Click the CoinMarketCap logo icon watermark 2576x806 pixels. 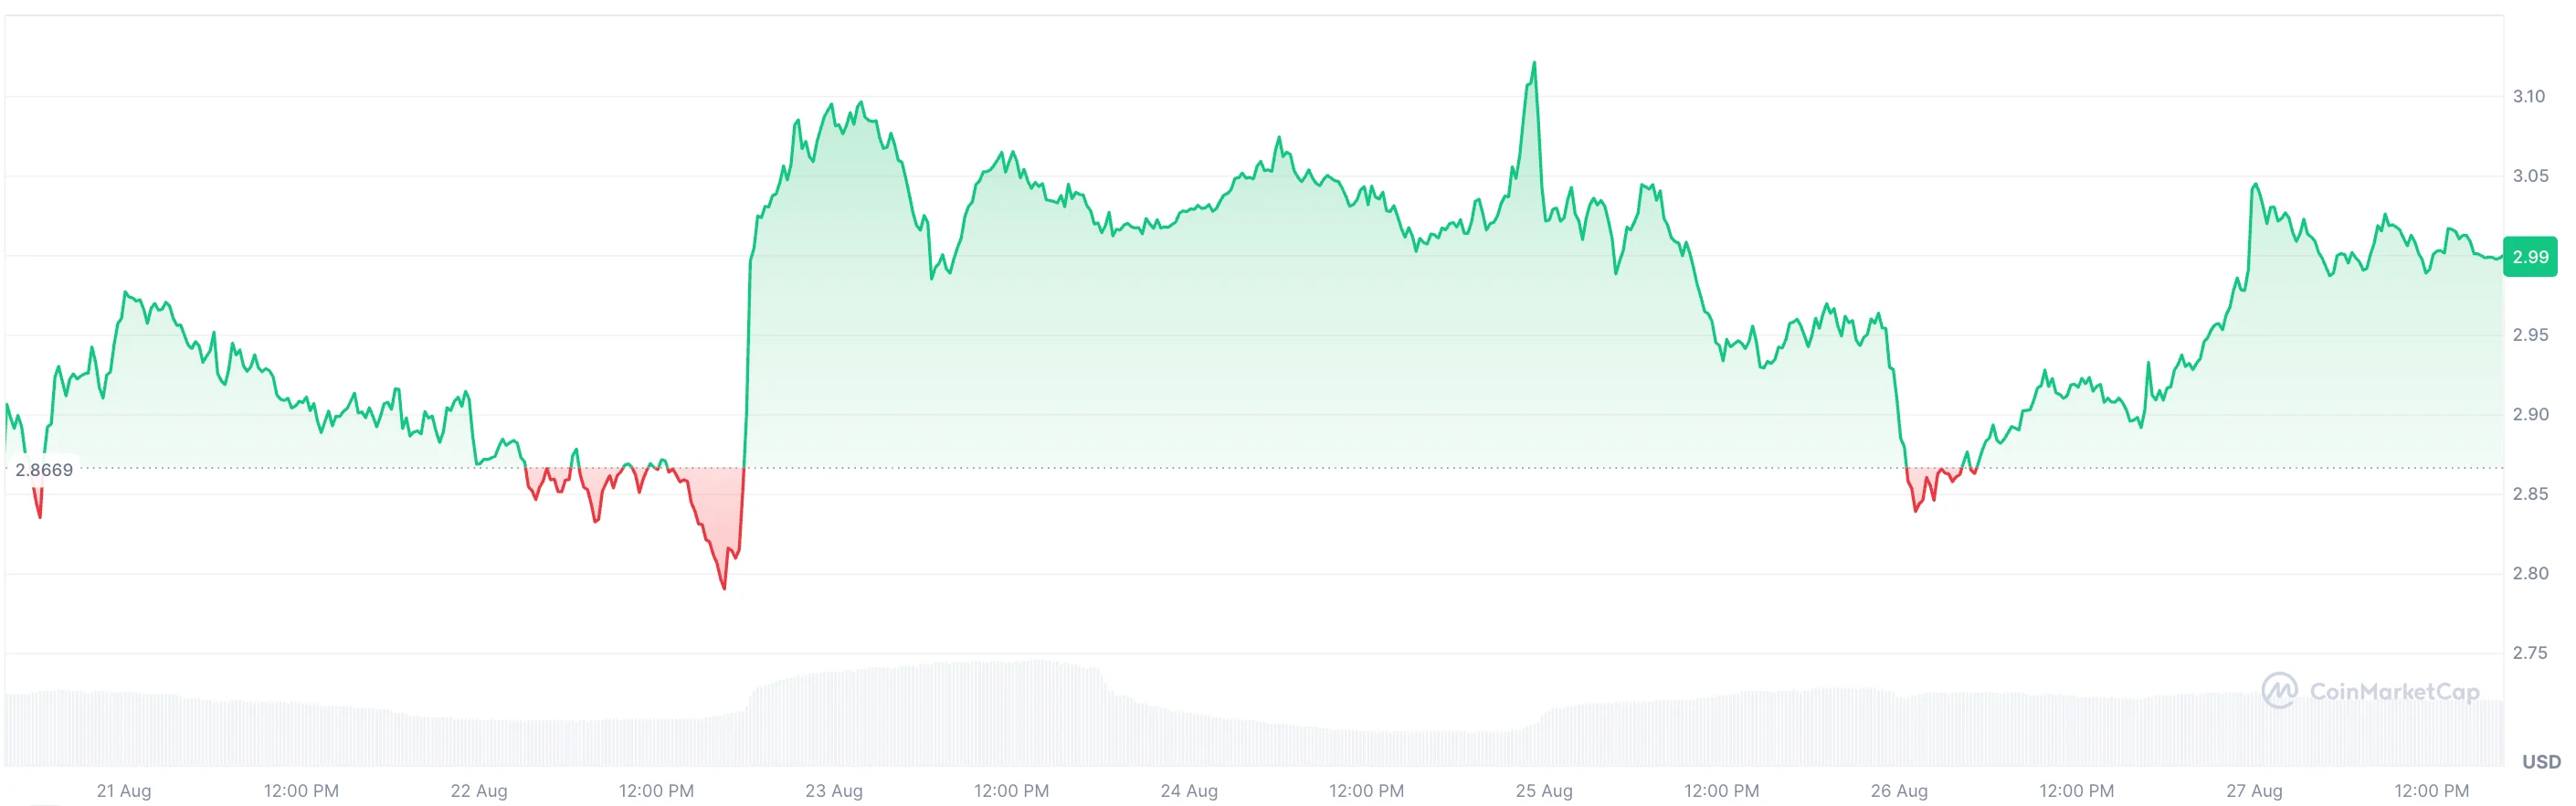[x=2279, y=691]
